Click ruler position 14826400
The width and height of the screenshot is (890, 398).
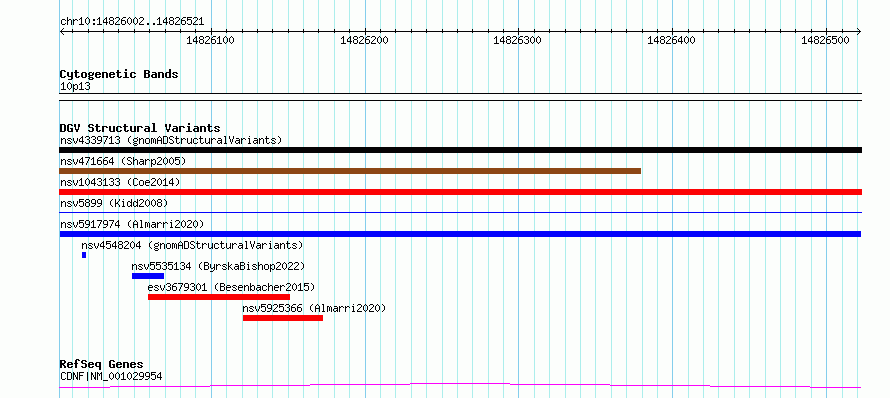tap(671, 40)
